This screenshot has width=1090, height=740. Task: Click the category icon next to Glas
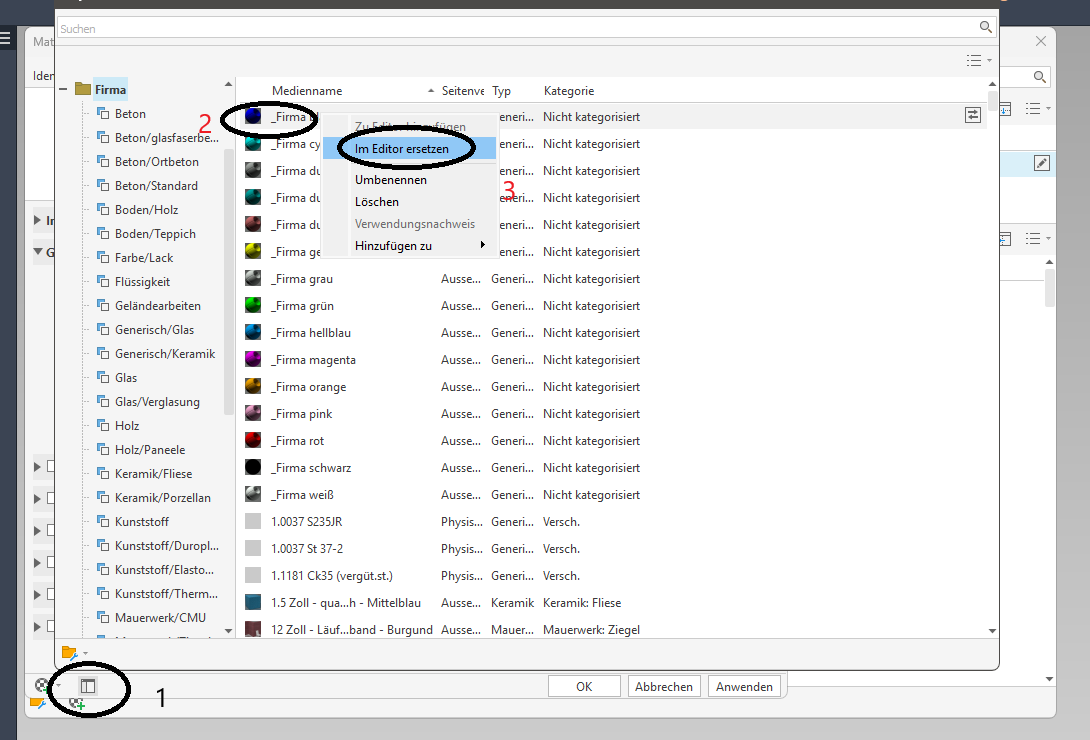(x=103, y=377)
